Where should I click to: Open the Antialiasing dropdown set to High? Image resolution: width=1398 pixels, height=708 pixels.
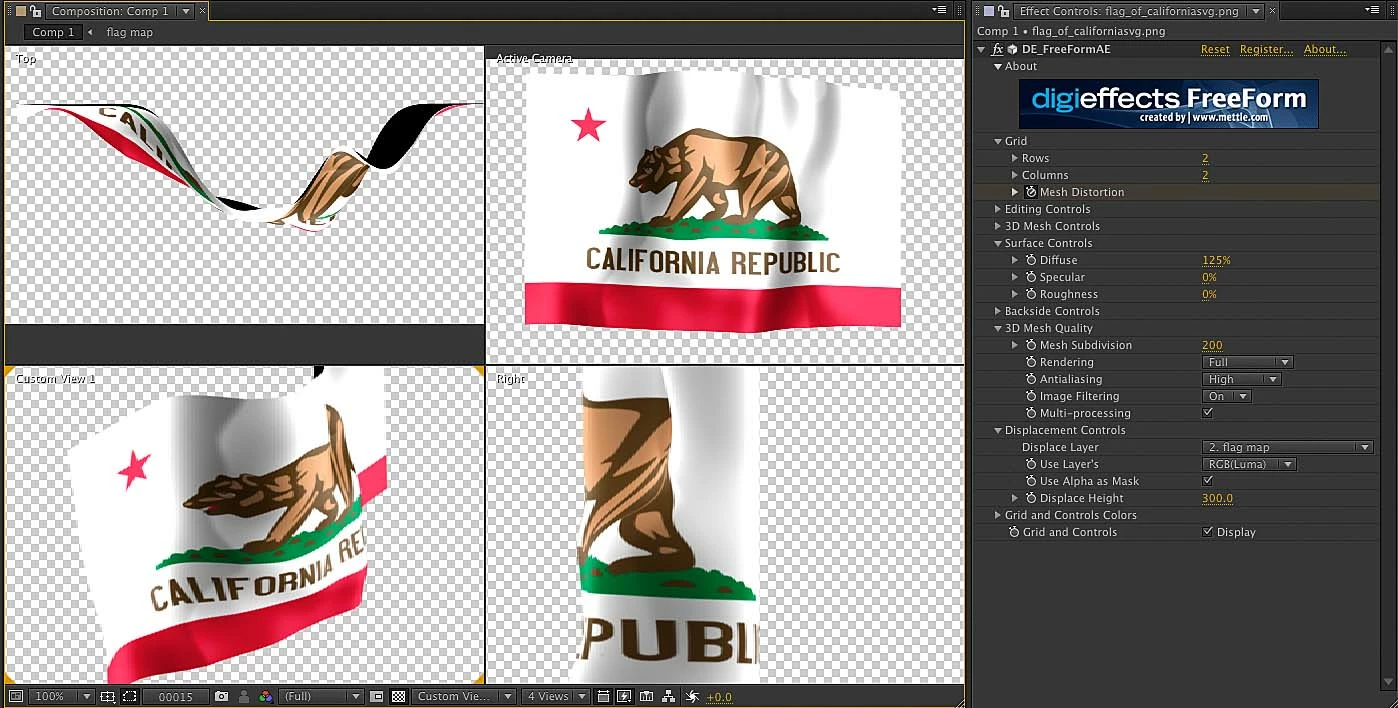tap(1241, 379)
